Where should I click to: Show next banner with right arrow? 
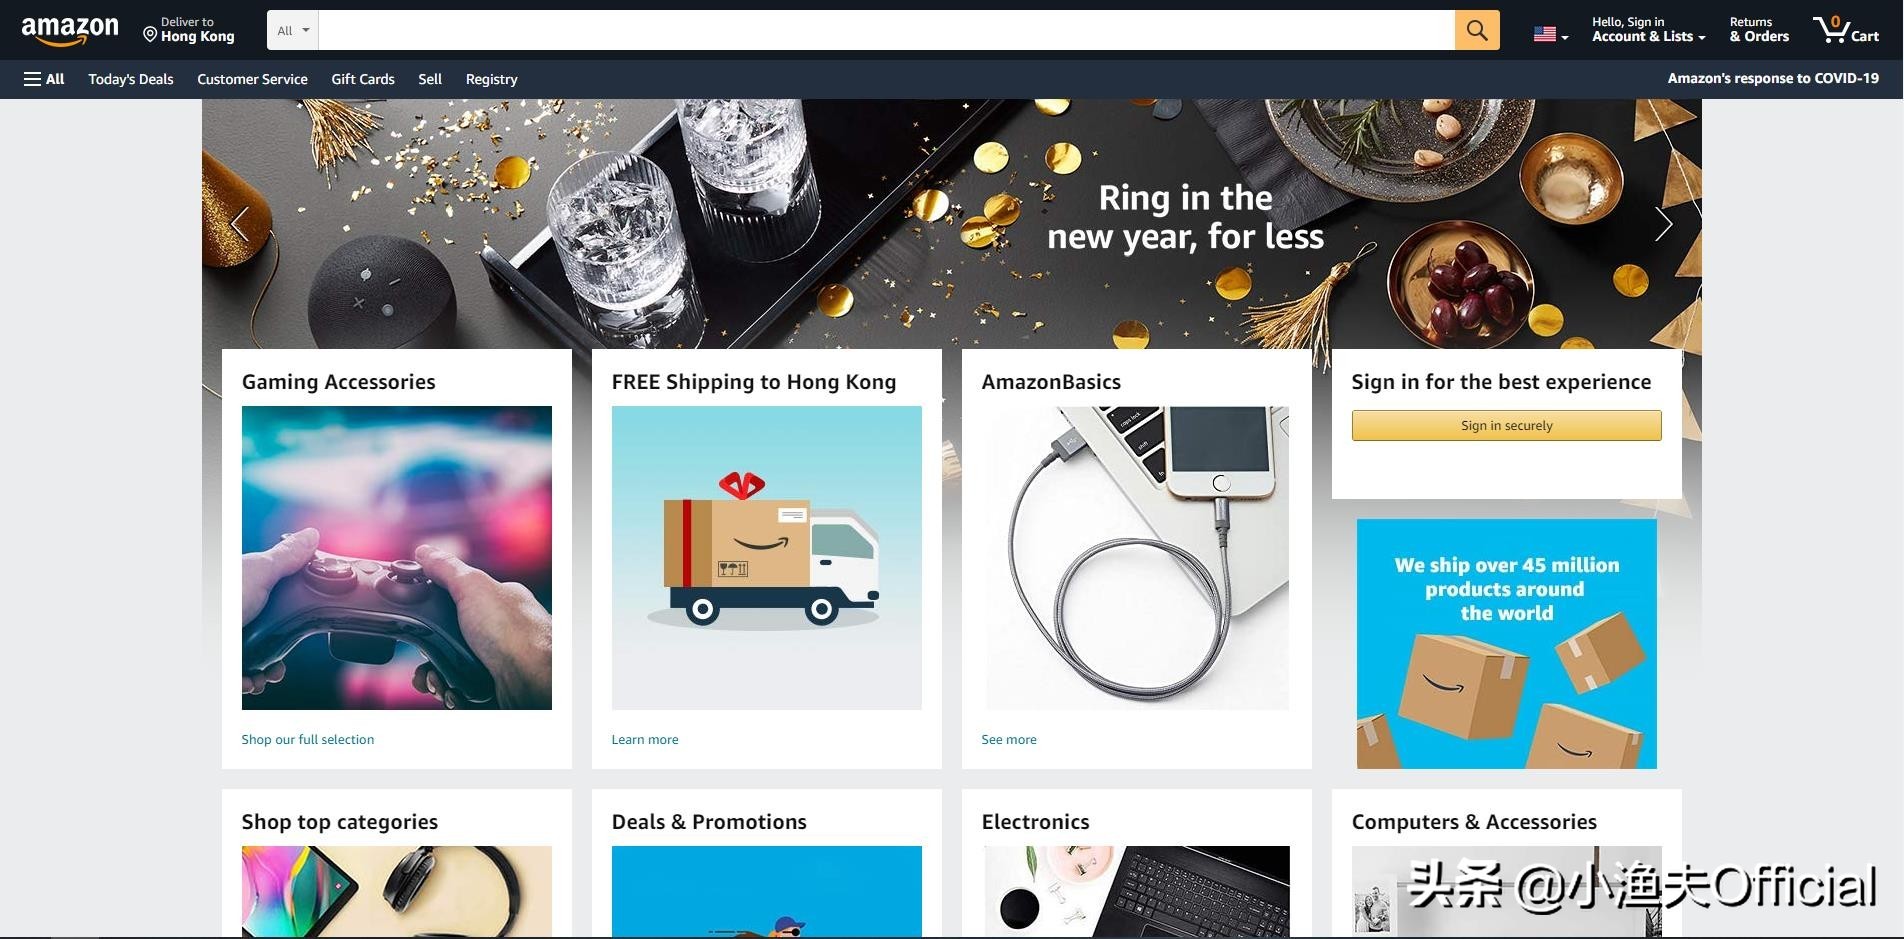pyautogui.click(x=1664, y=224)
